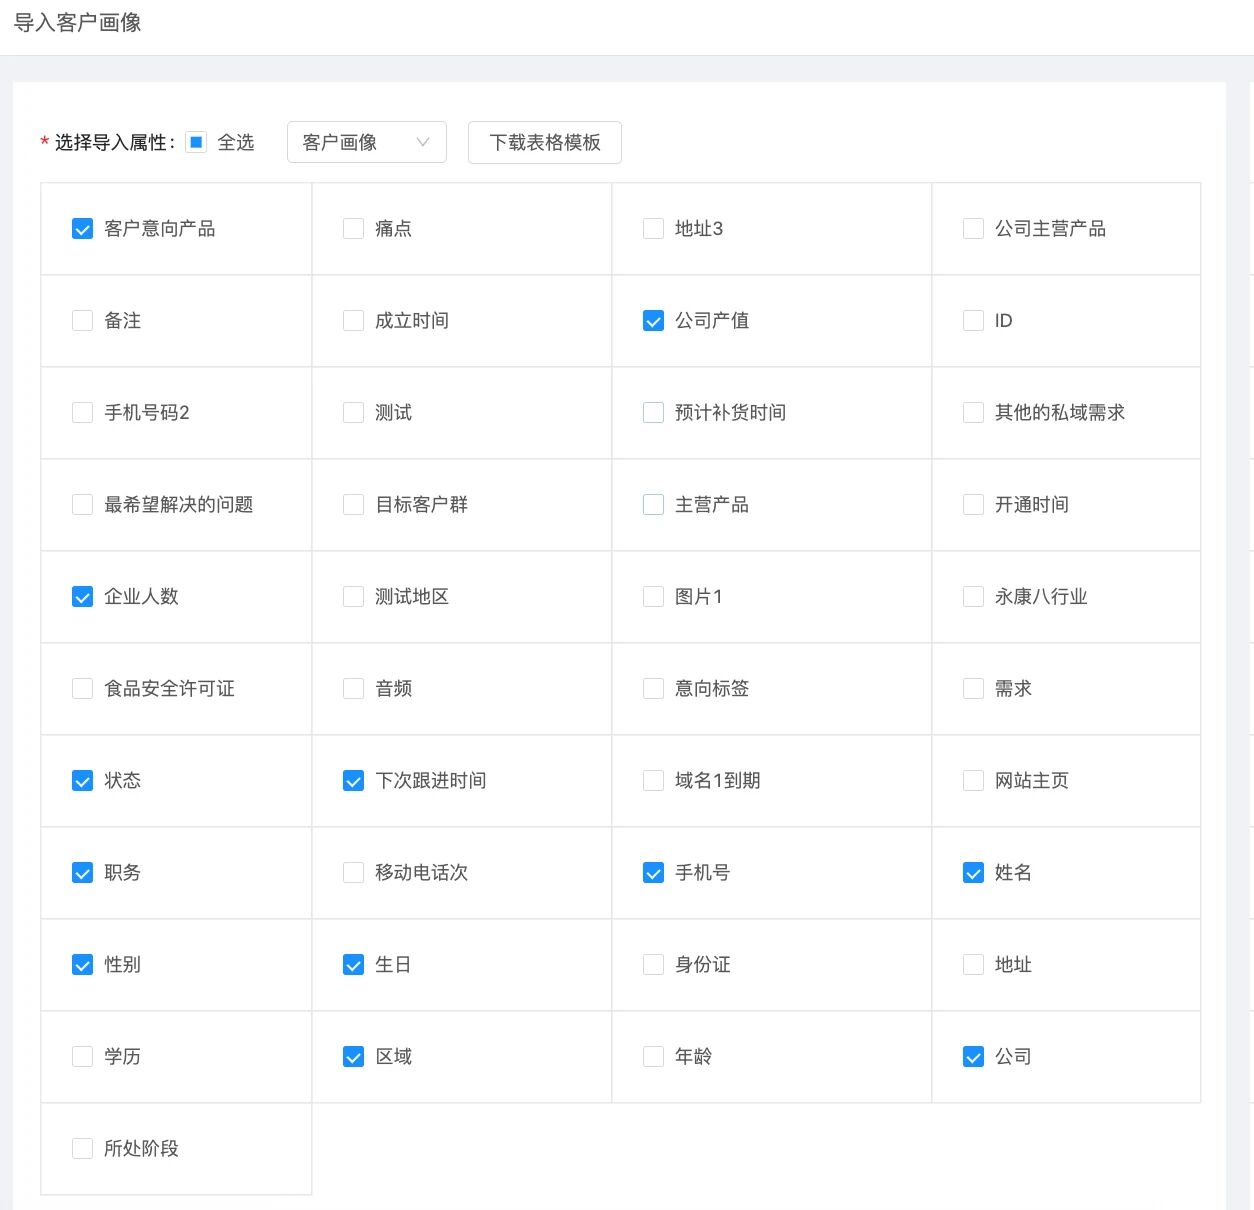Enable the 地址3 attribute checkbox
This screenshot has height=1210, width=1254.
coord(653,229)
